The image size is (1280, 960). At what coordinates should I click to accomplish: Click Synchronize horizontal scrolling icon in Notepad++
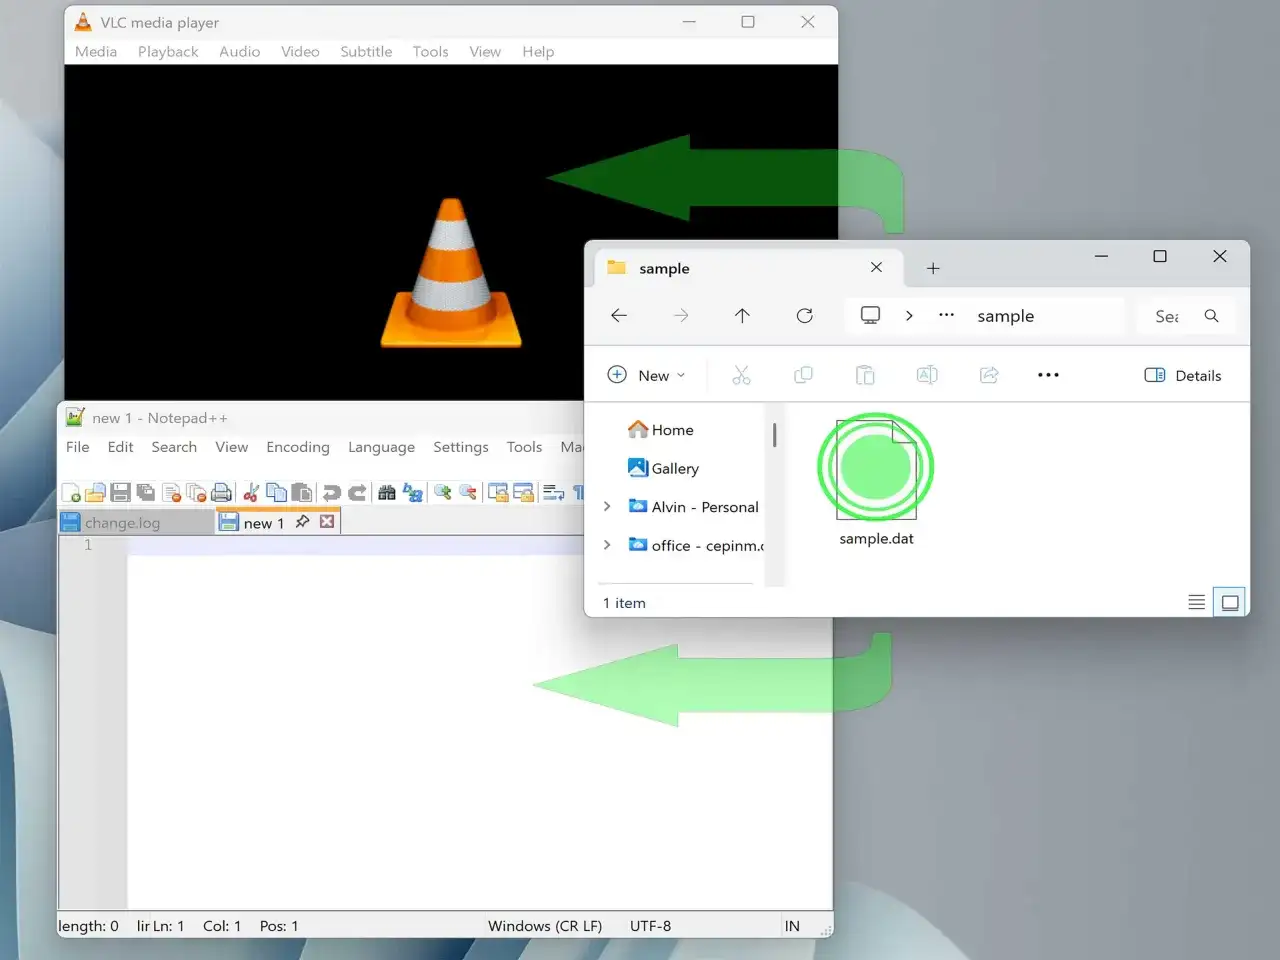[x=523, y=492]
